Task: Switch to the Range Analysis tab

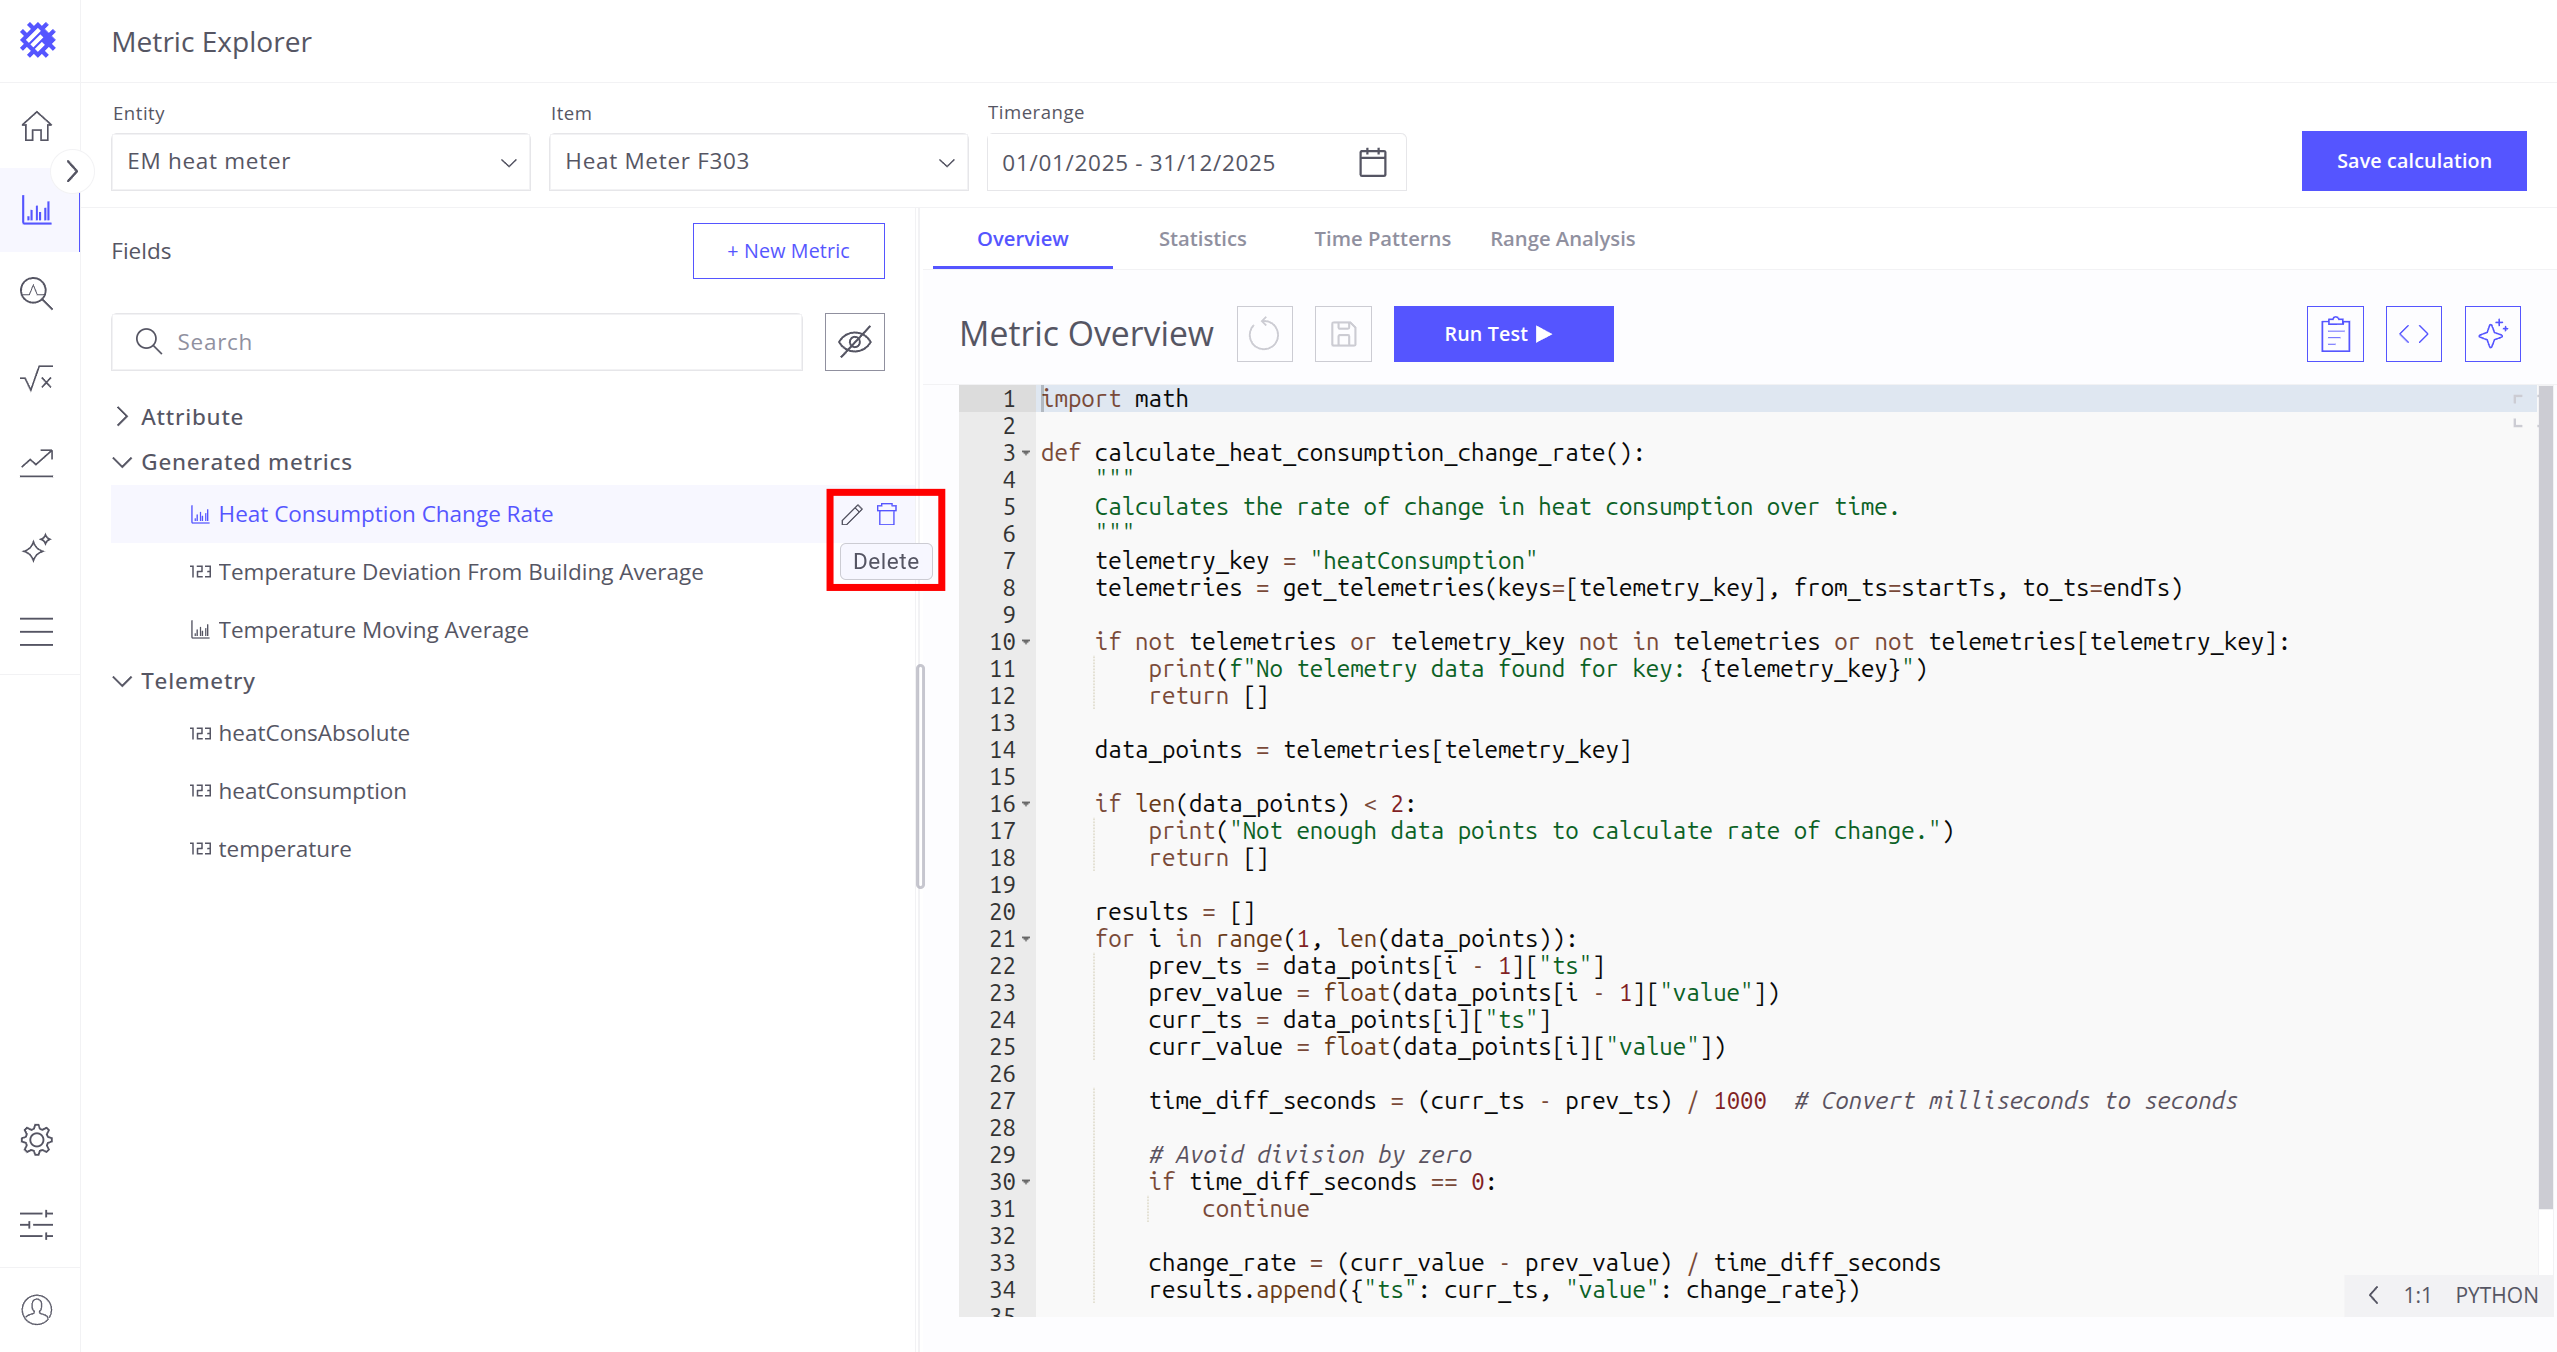Action: pyautogui.click(x=1562, y=239)
